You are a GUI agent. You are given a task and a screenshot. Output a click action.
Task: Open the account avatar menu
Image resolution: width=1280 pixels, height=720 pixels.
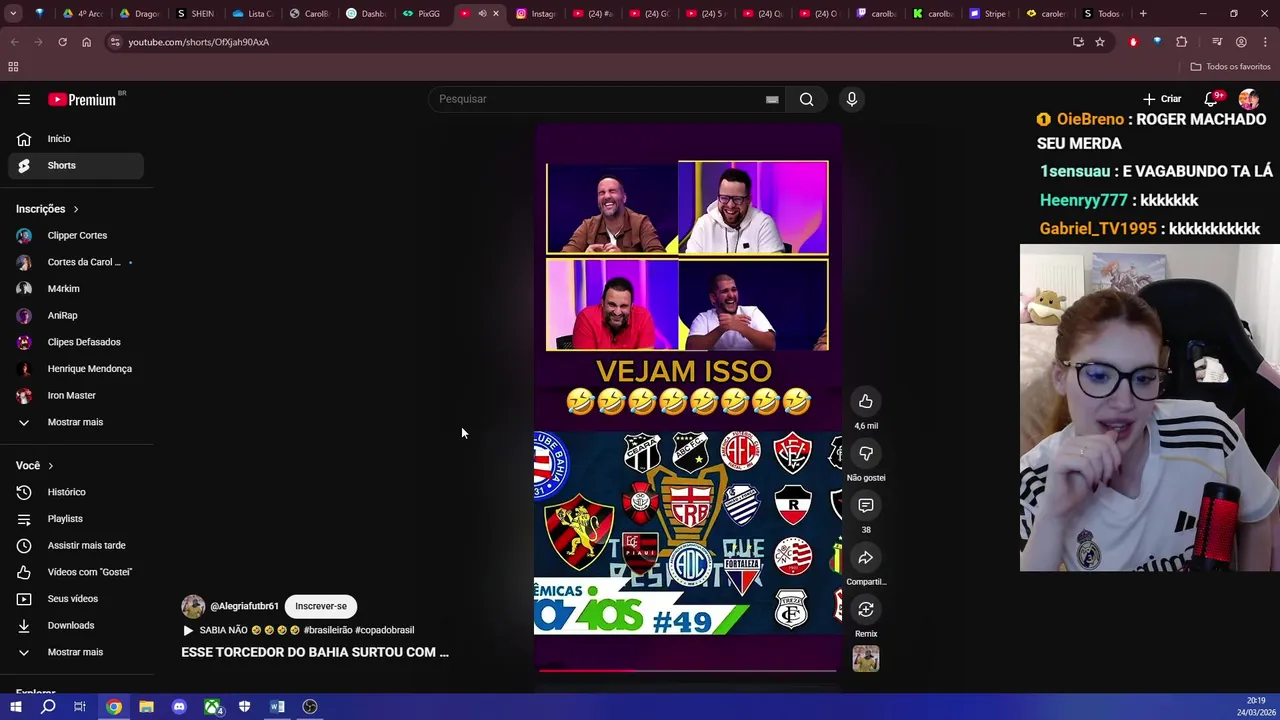(1249, 99)
